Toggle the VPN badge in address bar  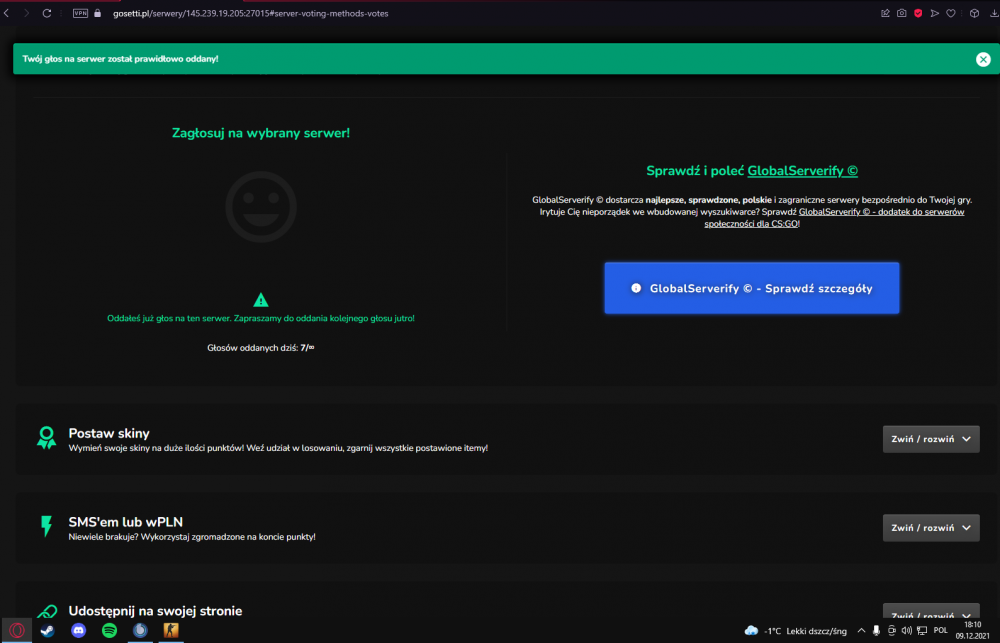coord(80,13)
